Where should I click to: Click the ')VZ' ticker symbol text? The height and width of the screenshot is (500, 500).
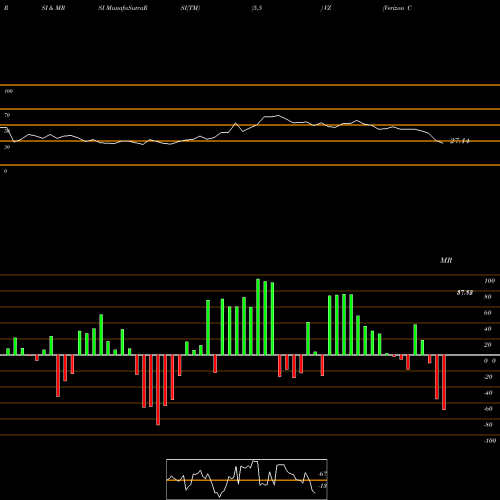click(326, 8)
